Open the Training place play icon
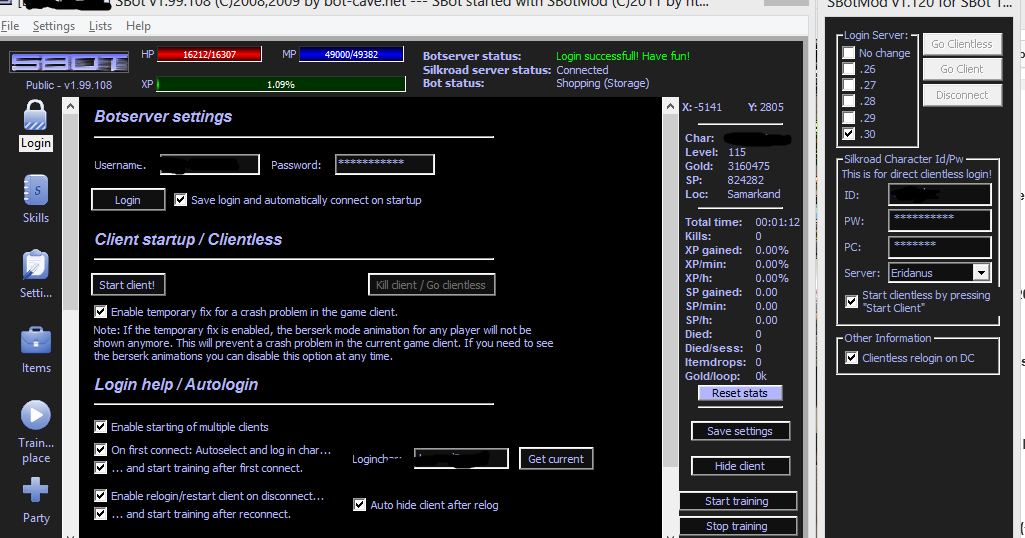 tap(35, 415)
